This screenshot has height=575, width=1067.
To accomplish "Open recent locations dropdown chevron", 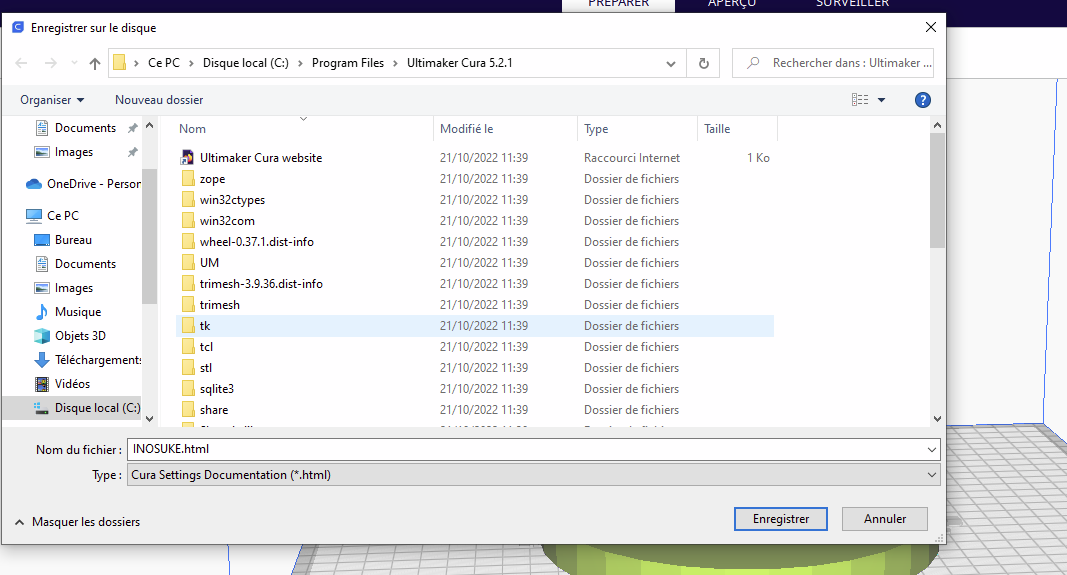I will tap(74, 63).
